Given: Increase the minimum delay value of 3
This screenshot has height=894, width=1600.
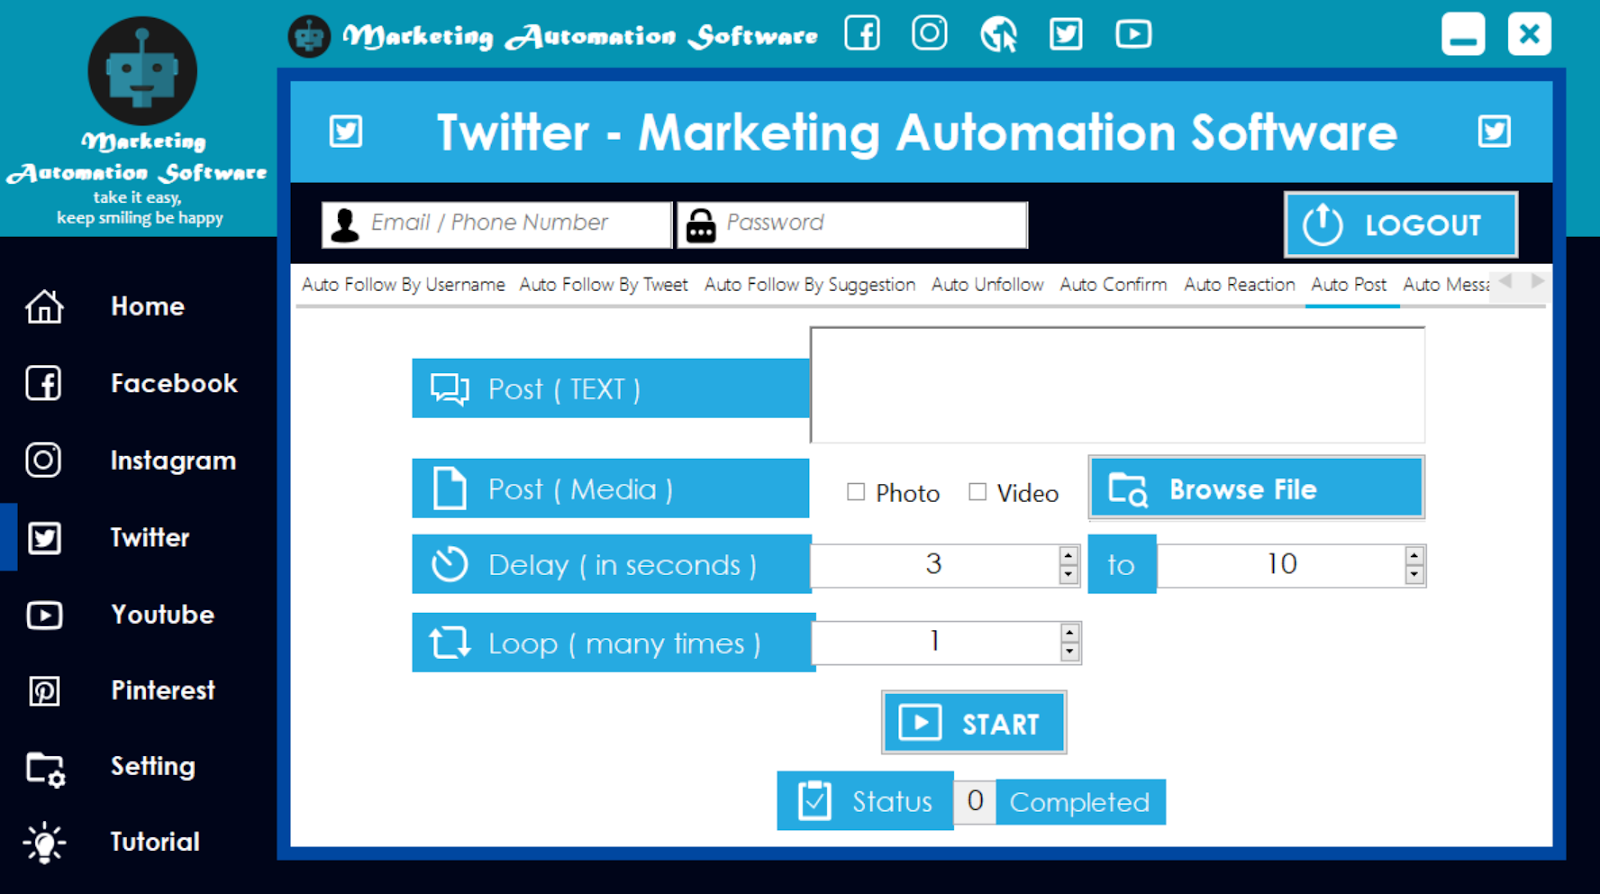Looking at the screenshot, I should (x=1068, y=556).
